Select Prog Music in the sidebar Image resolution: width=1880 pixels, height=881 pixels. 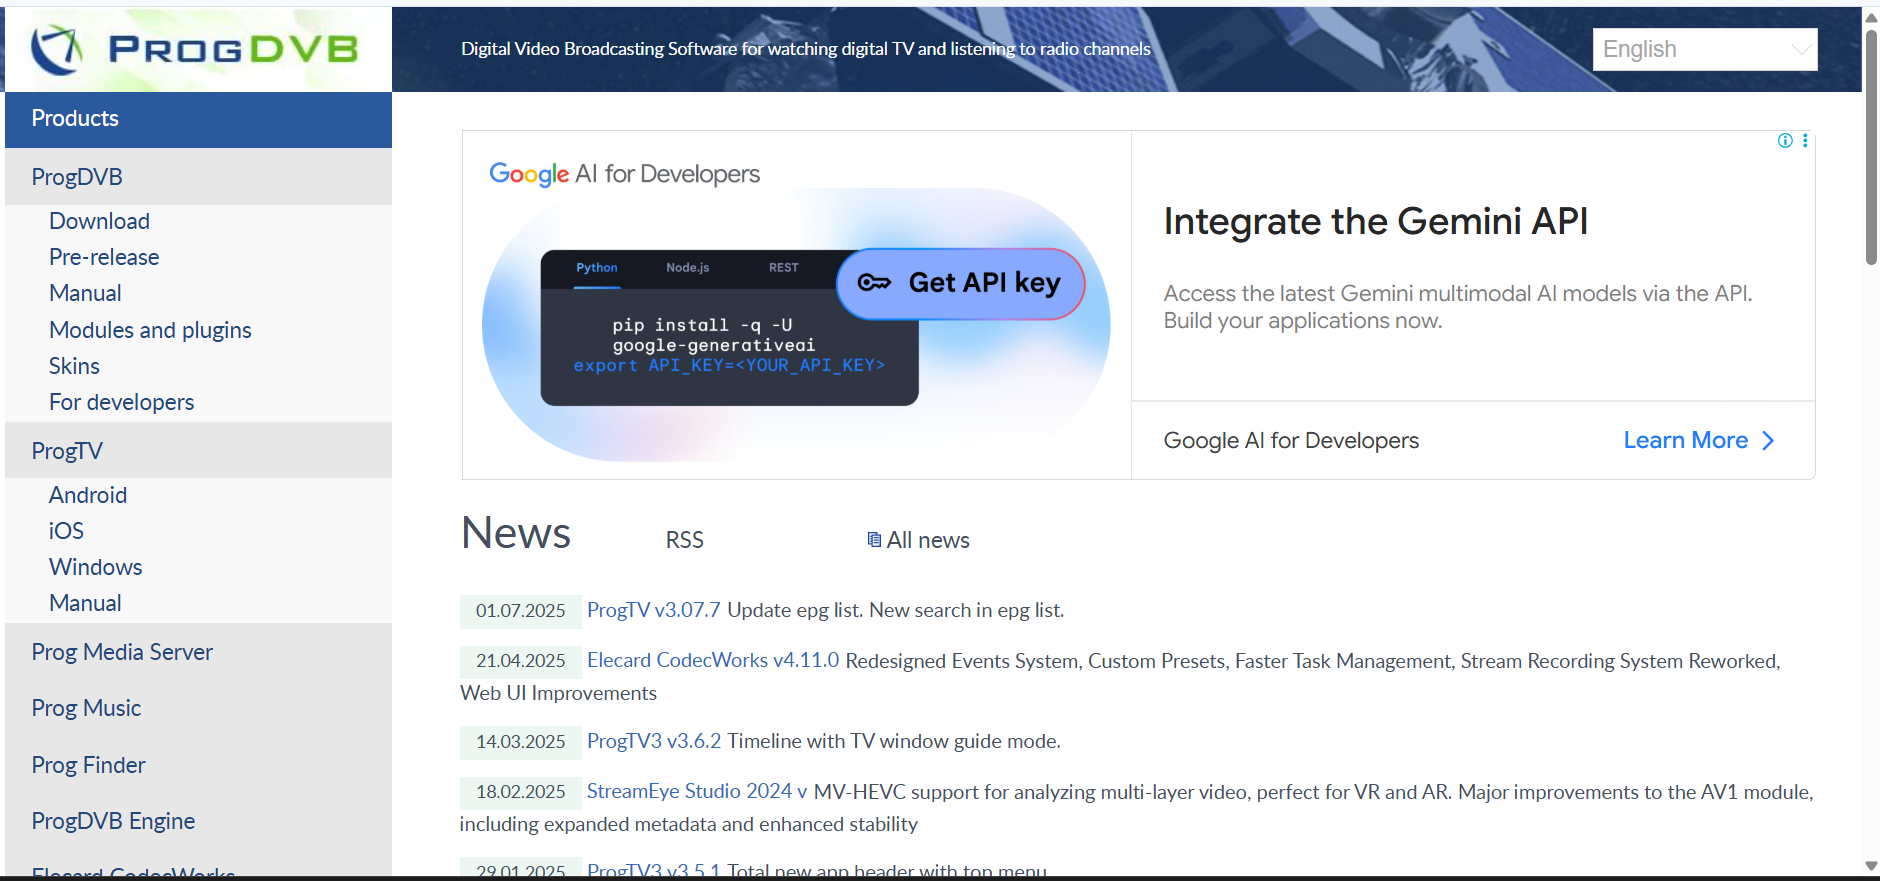pyautogui.click(x=86, y=708)
